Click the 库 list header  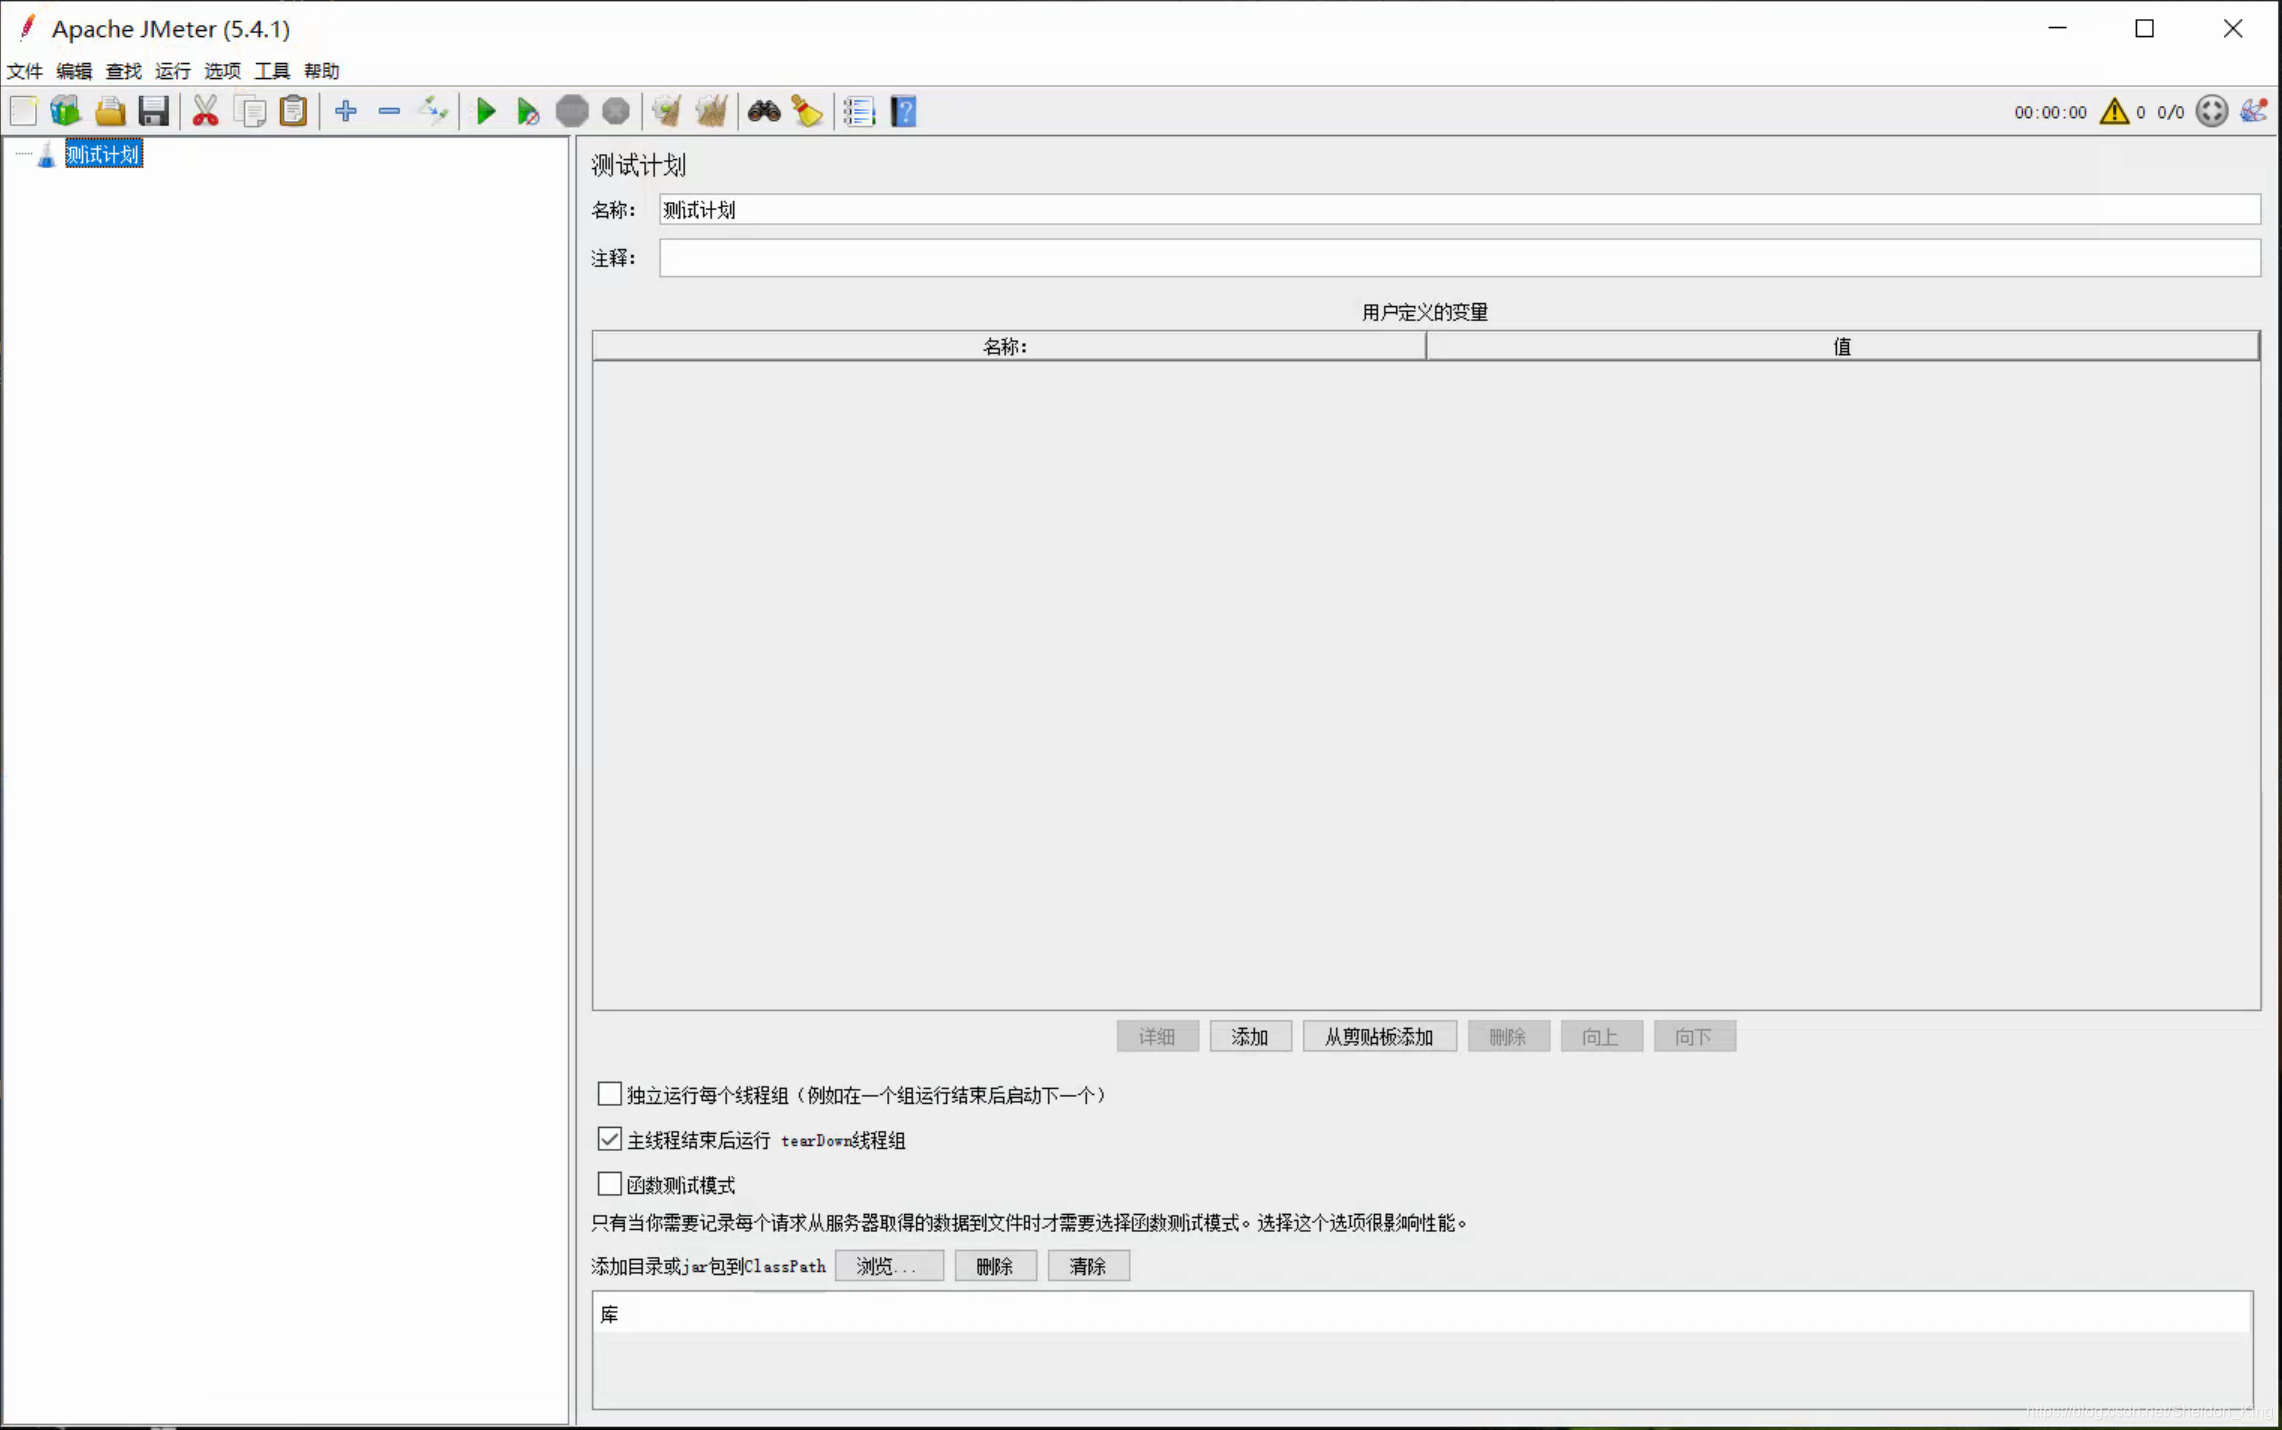pyautogui.click(x=1422, y=1314)
